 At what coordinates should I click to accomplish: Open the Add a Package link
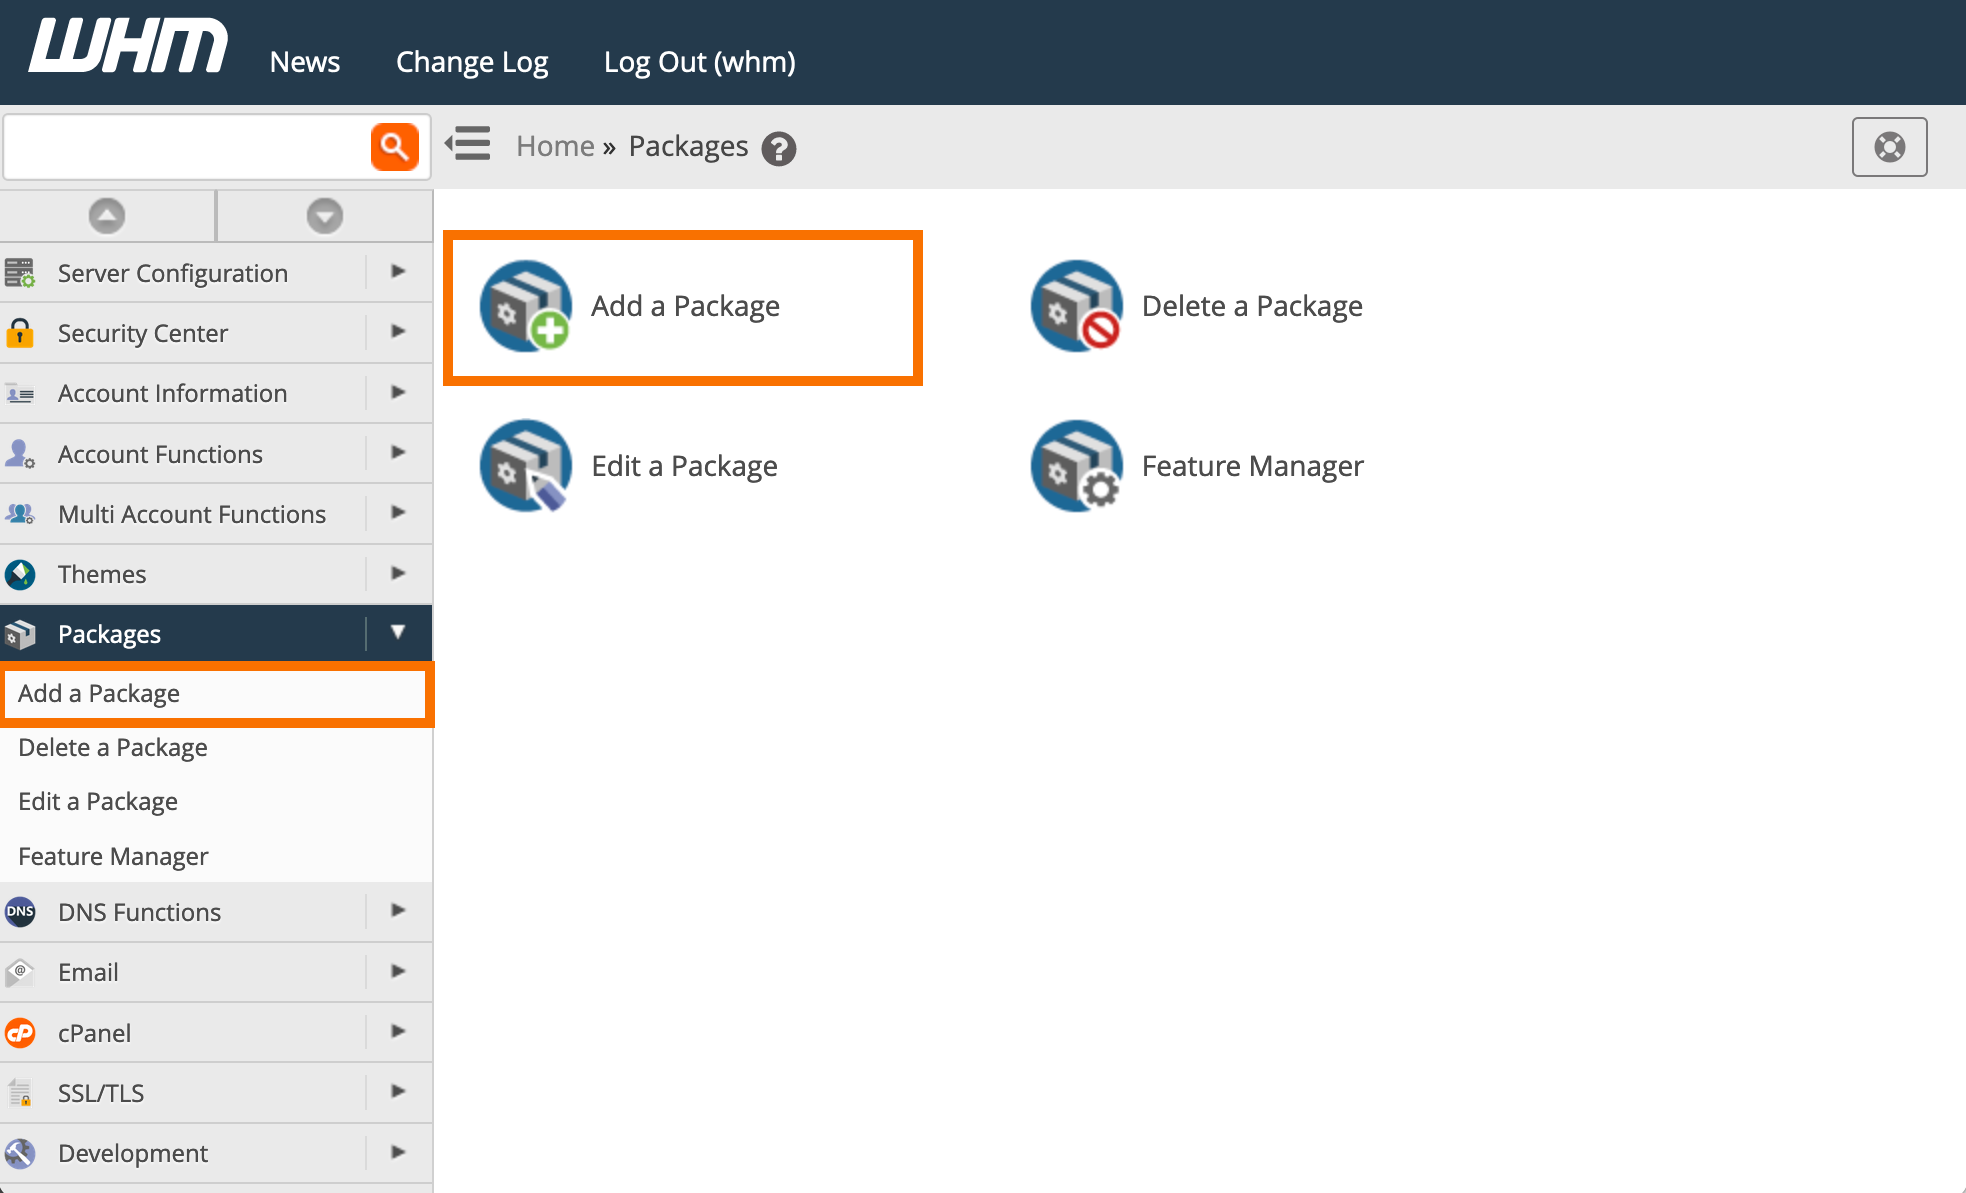point(685,306)
